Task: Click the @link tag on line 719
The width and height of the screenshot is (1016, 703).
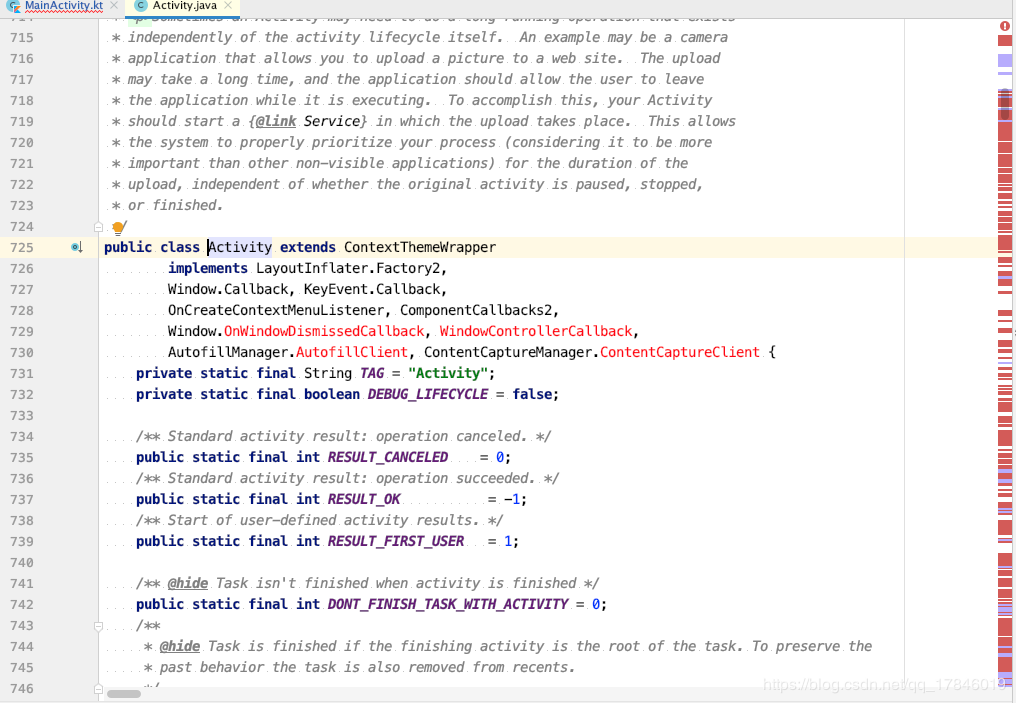Action: coord(275,122)
